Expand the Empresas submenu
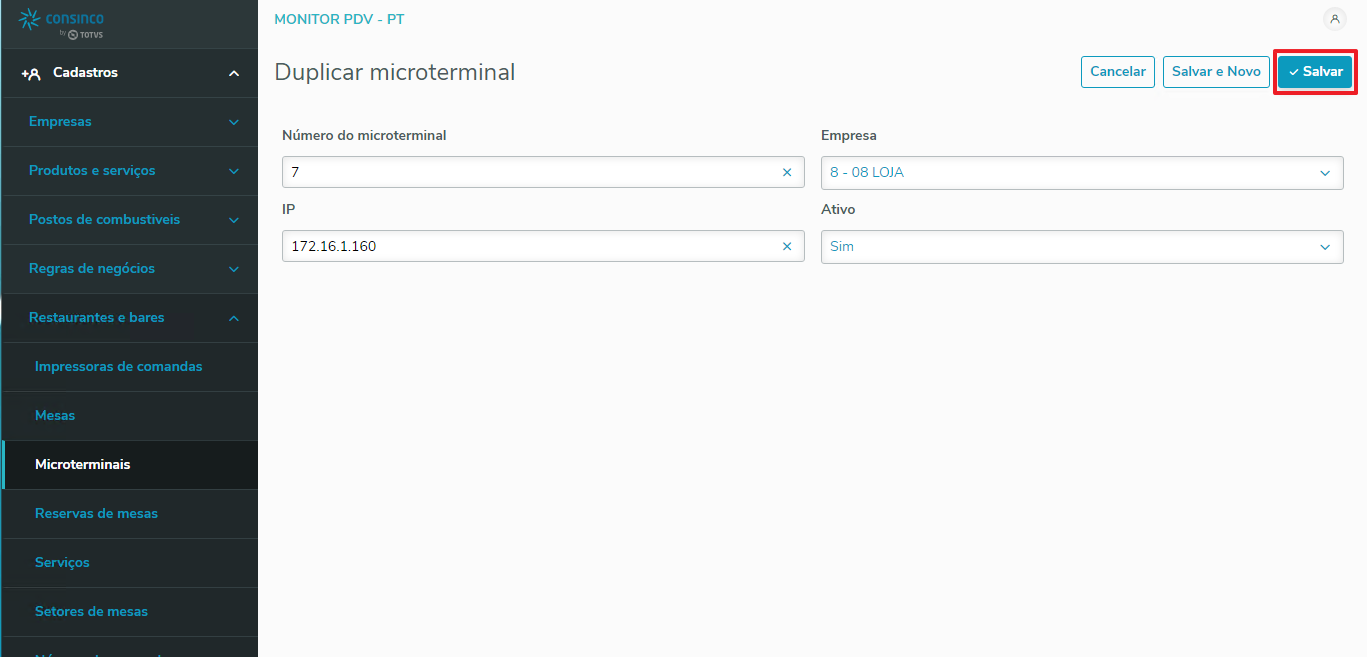 (234, 122)
